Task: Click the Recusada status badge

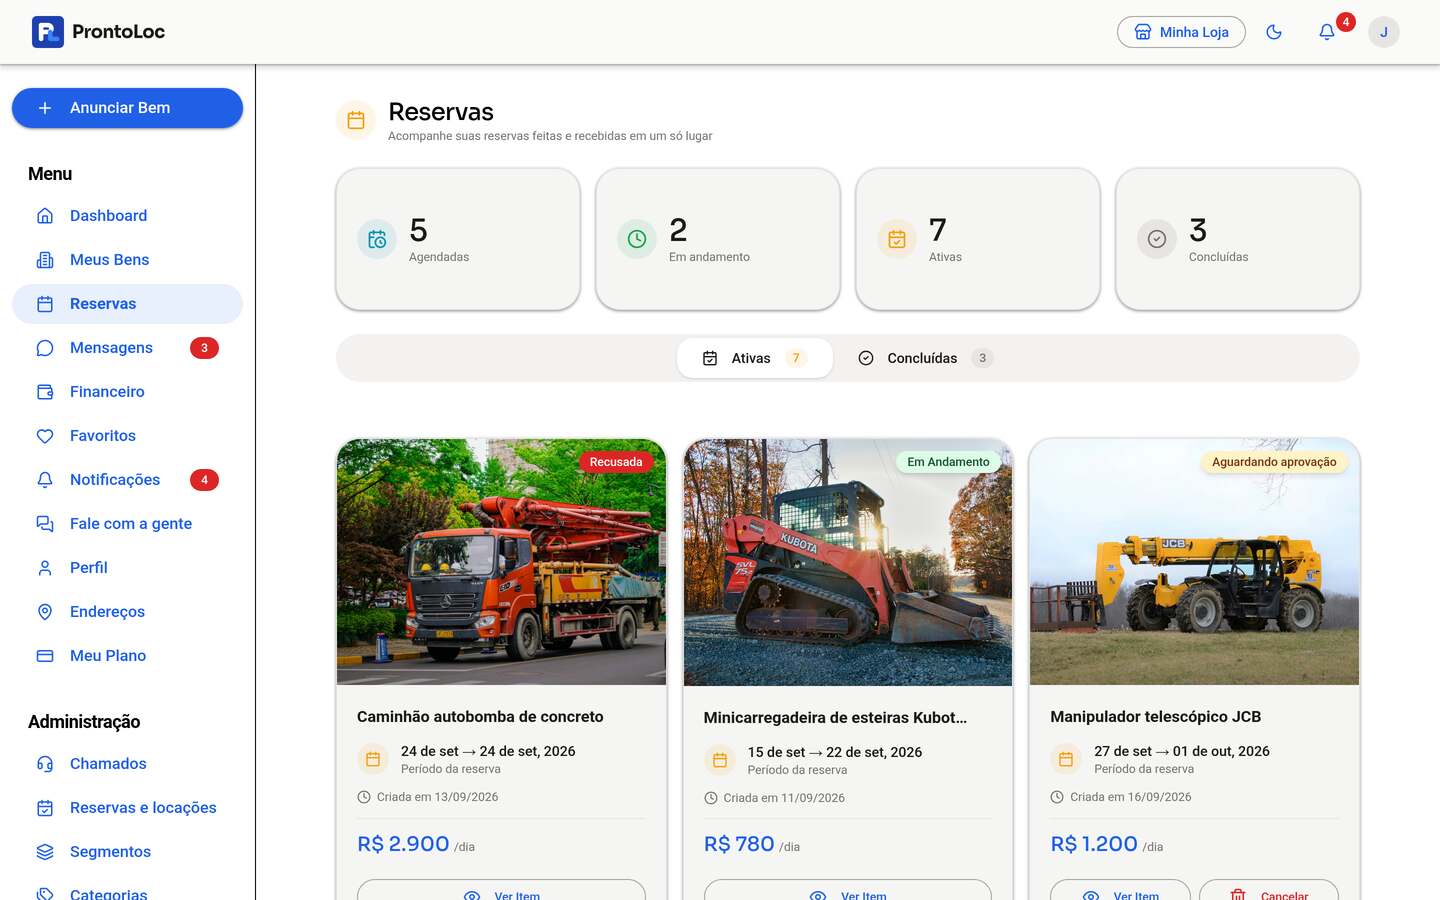Action: (x=616, y=462)
